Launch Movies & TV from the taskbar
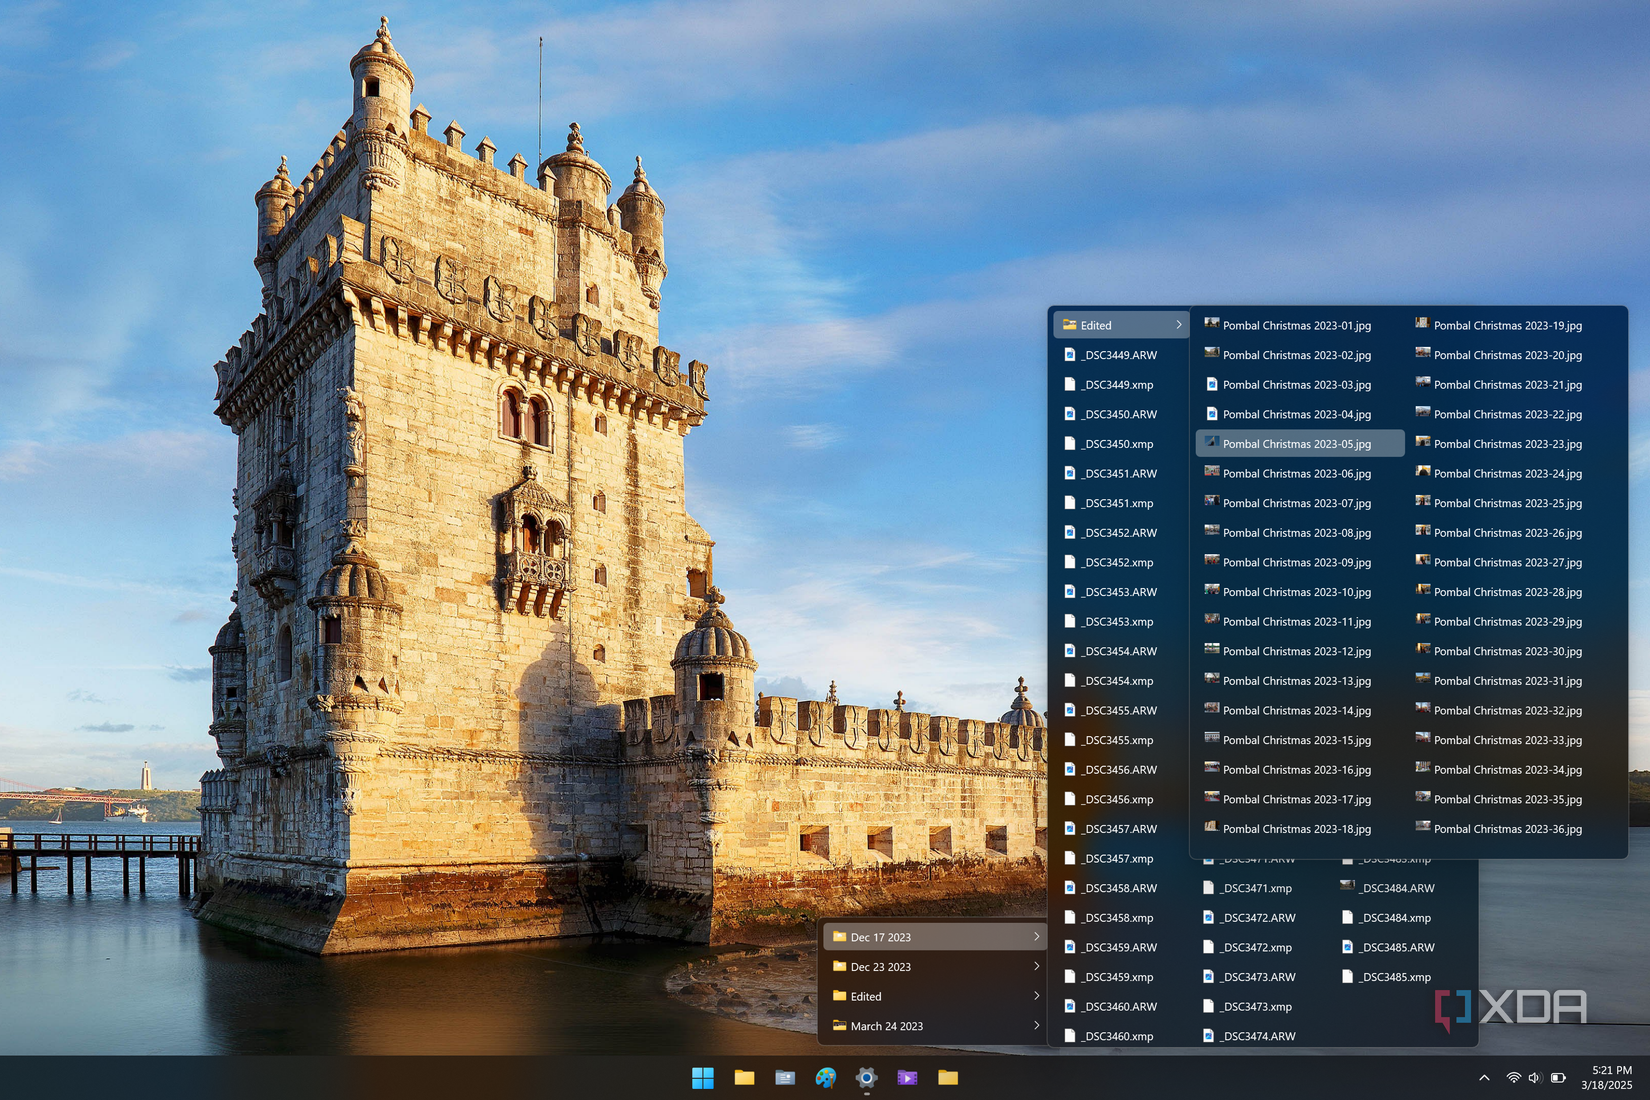This screenshot has width=1650, height=1100. pos(906,1078)
